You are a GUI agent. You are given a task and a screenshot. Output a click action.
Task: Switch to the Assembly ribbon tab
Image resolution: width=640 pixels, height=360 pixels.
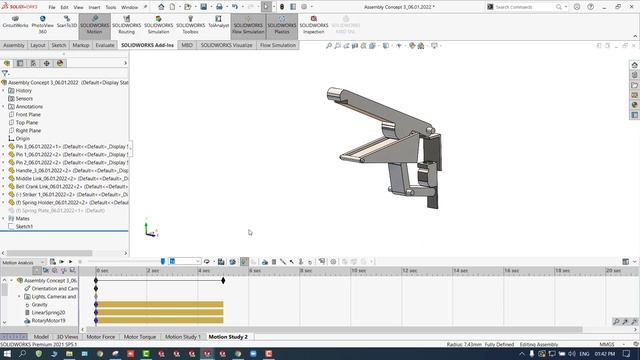14,45
